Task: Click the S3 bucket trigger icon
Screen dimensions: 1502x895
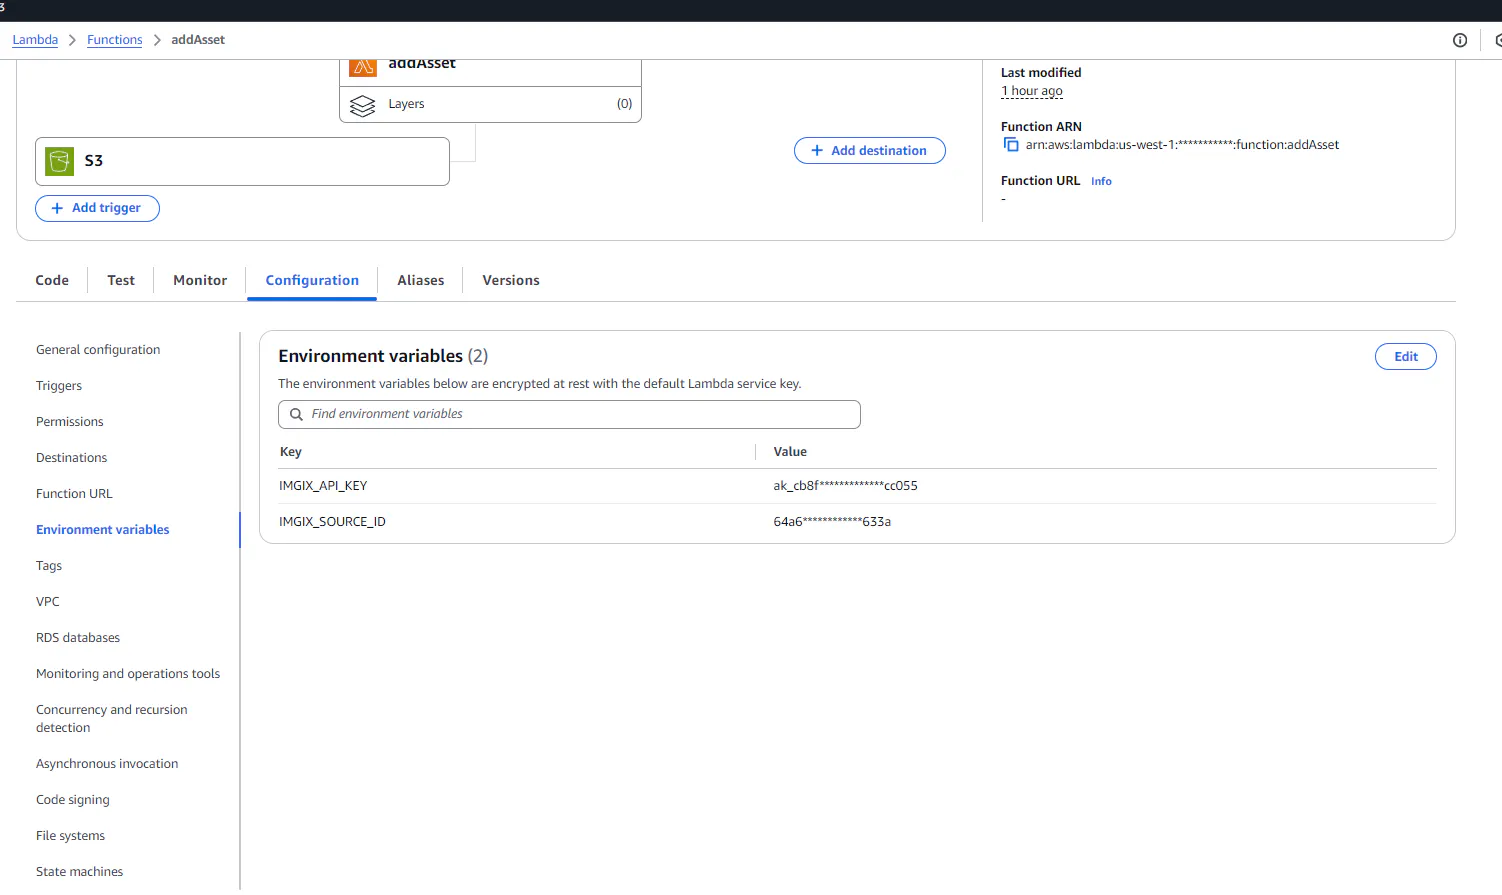Action: pyautogui.click(x=60, y=161)
